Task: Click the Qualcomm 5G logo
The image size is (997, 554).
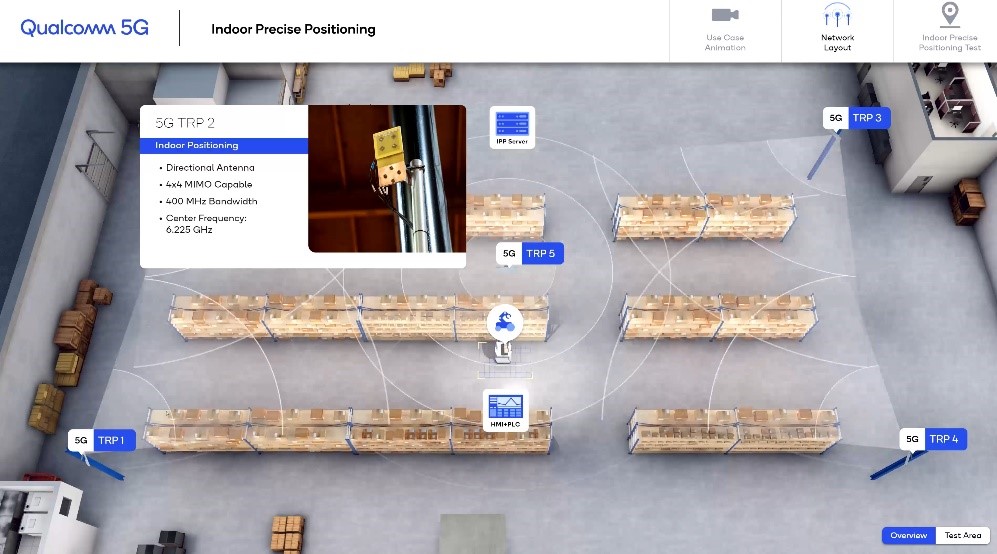Action: 85,28
